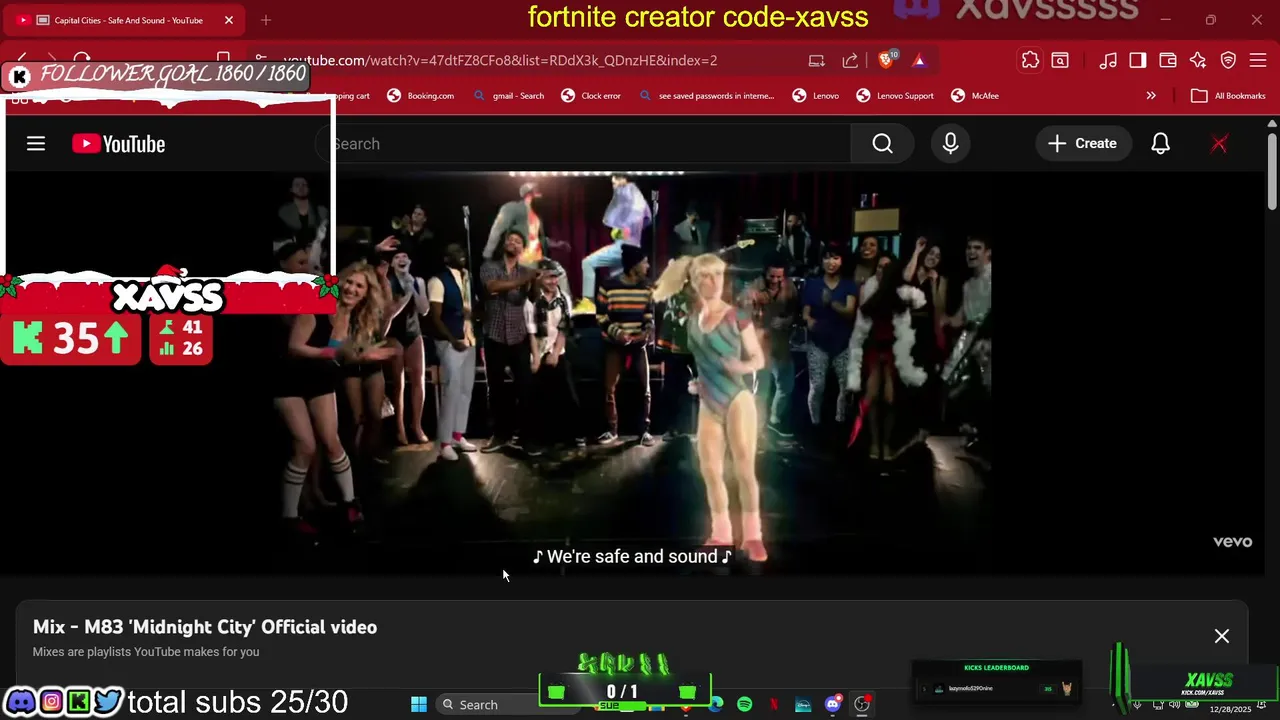Open the Lenovo bookmark

pos(815,96)
